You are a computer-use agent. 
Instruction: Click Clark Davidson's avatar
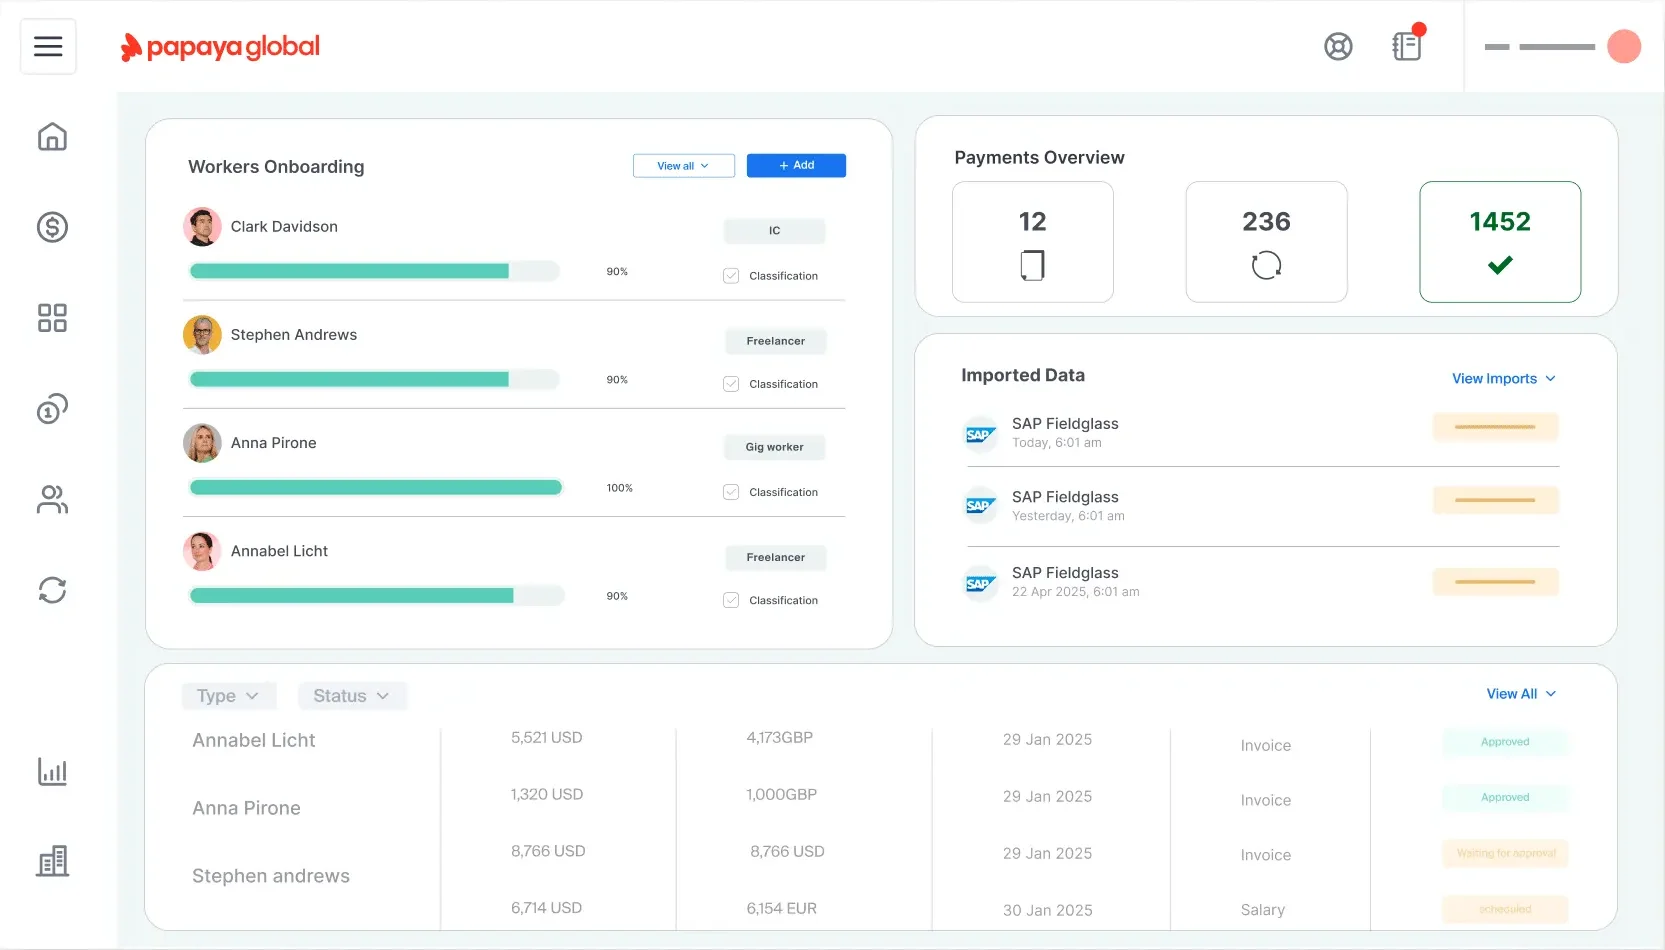click(x=202, y=227)
